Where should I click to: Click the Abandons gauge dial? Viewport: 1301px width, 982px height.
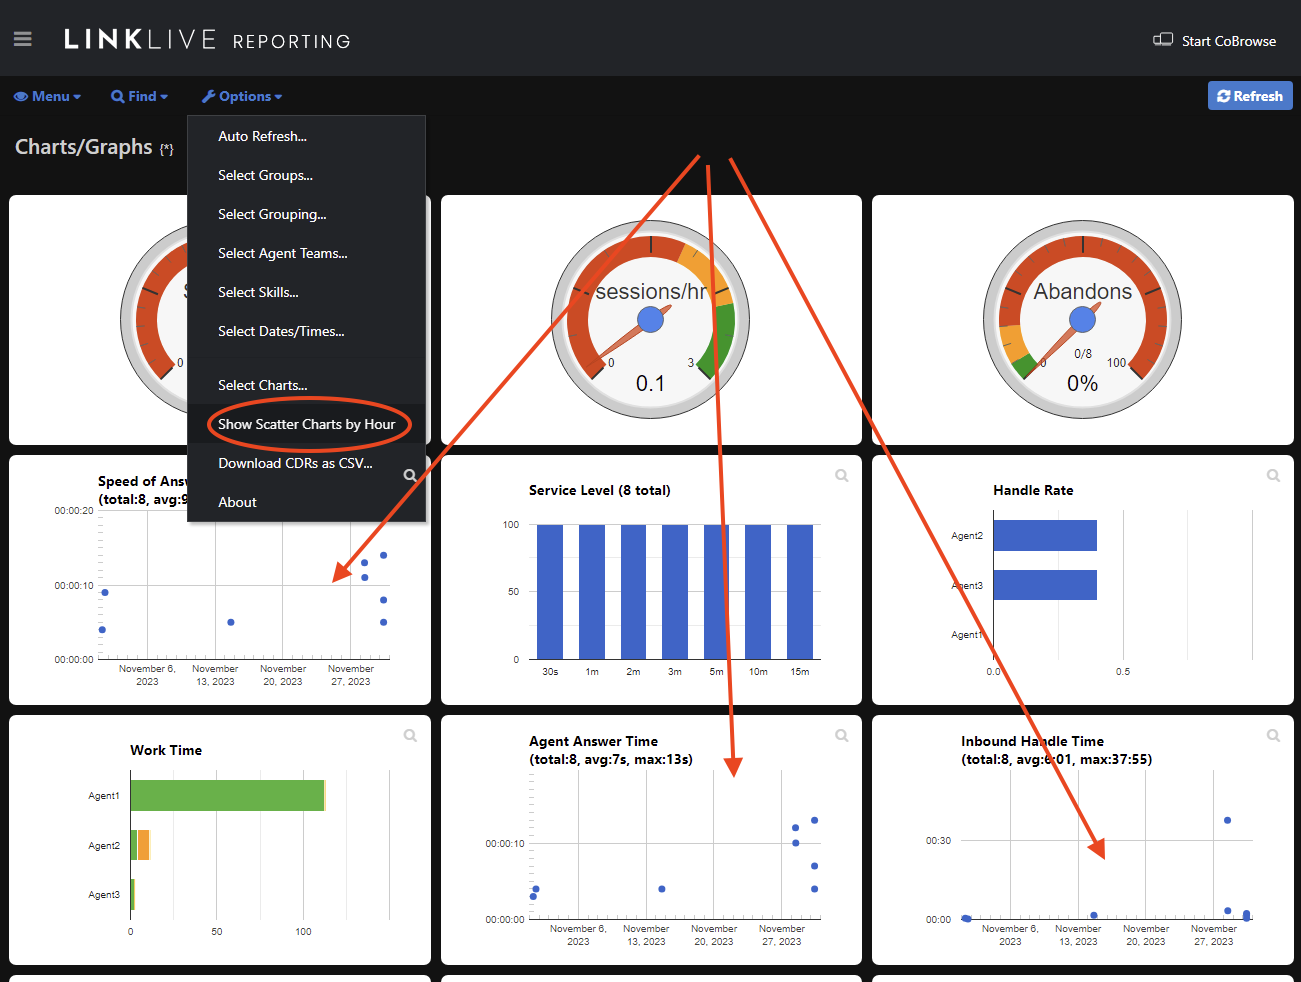coord(1082,320)
